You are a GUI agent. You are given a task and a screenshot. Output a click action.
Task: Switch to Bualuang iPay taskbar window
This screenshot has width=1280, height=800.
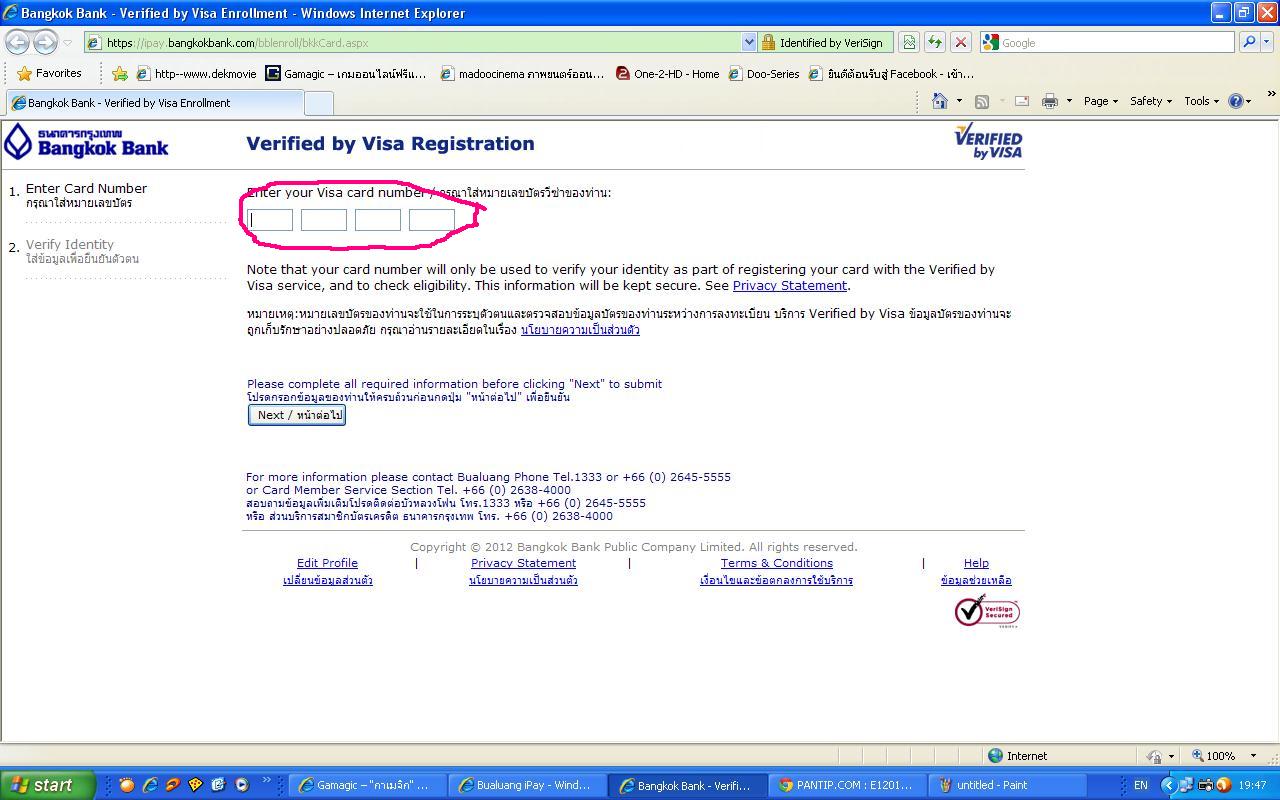tap(525, 785)
